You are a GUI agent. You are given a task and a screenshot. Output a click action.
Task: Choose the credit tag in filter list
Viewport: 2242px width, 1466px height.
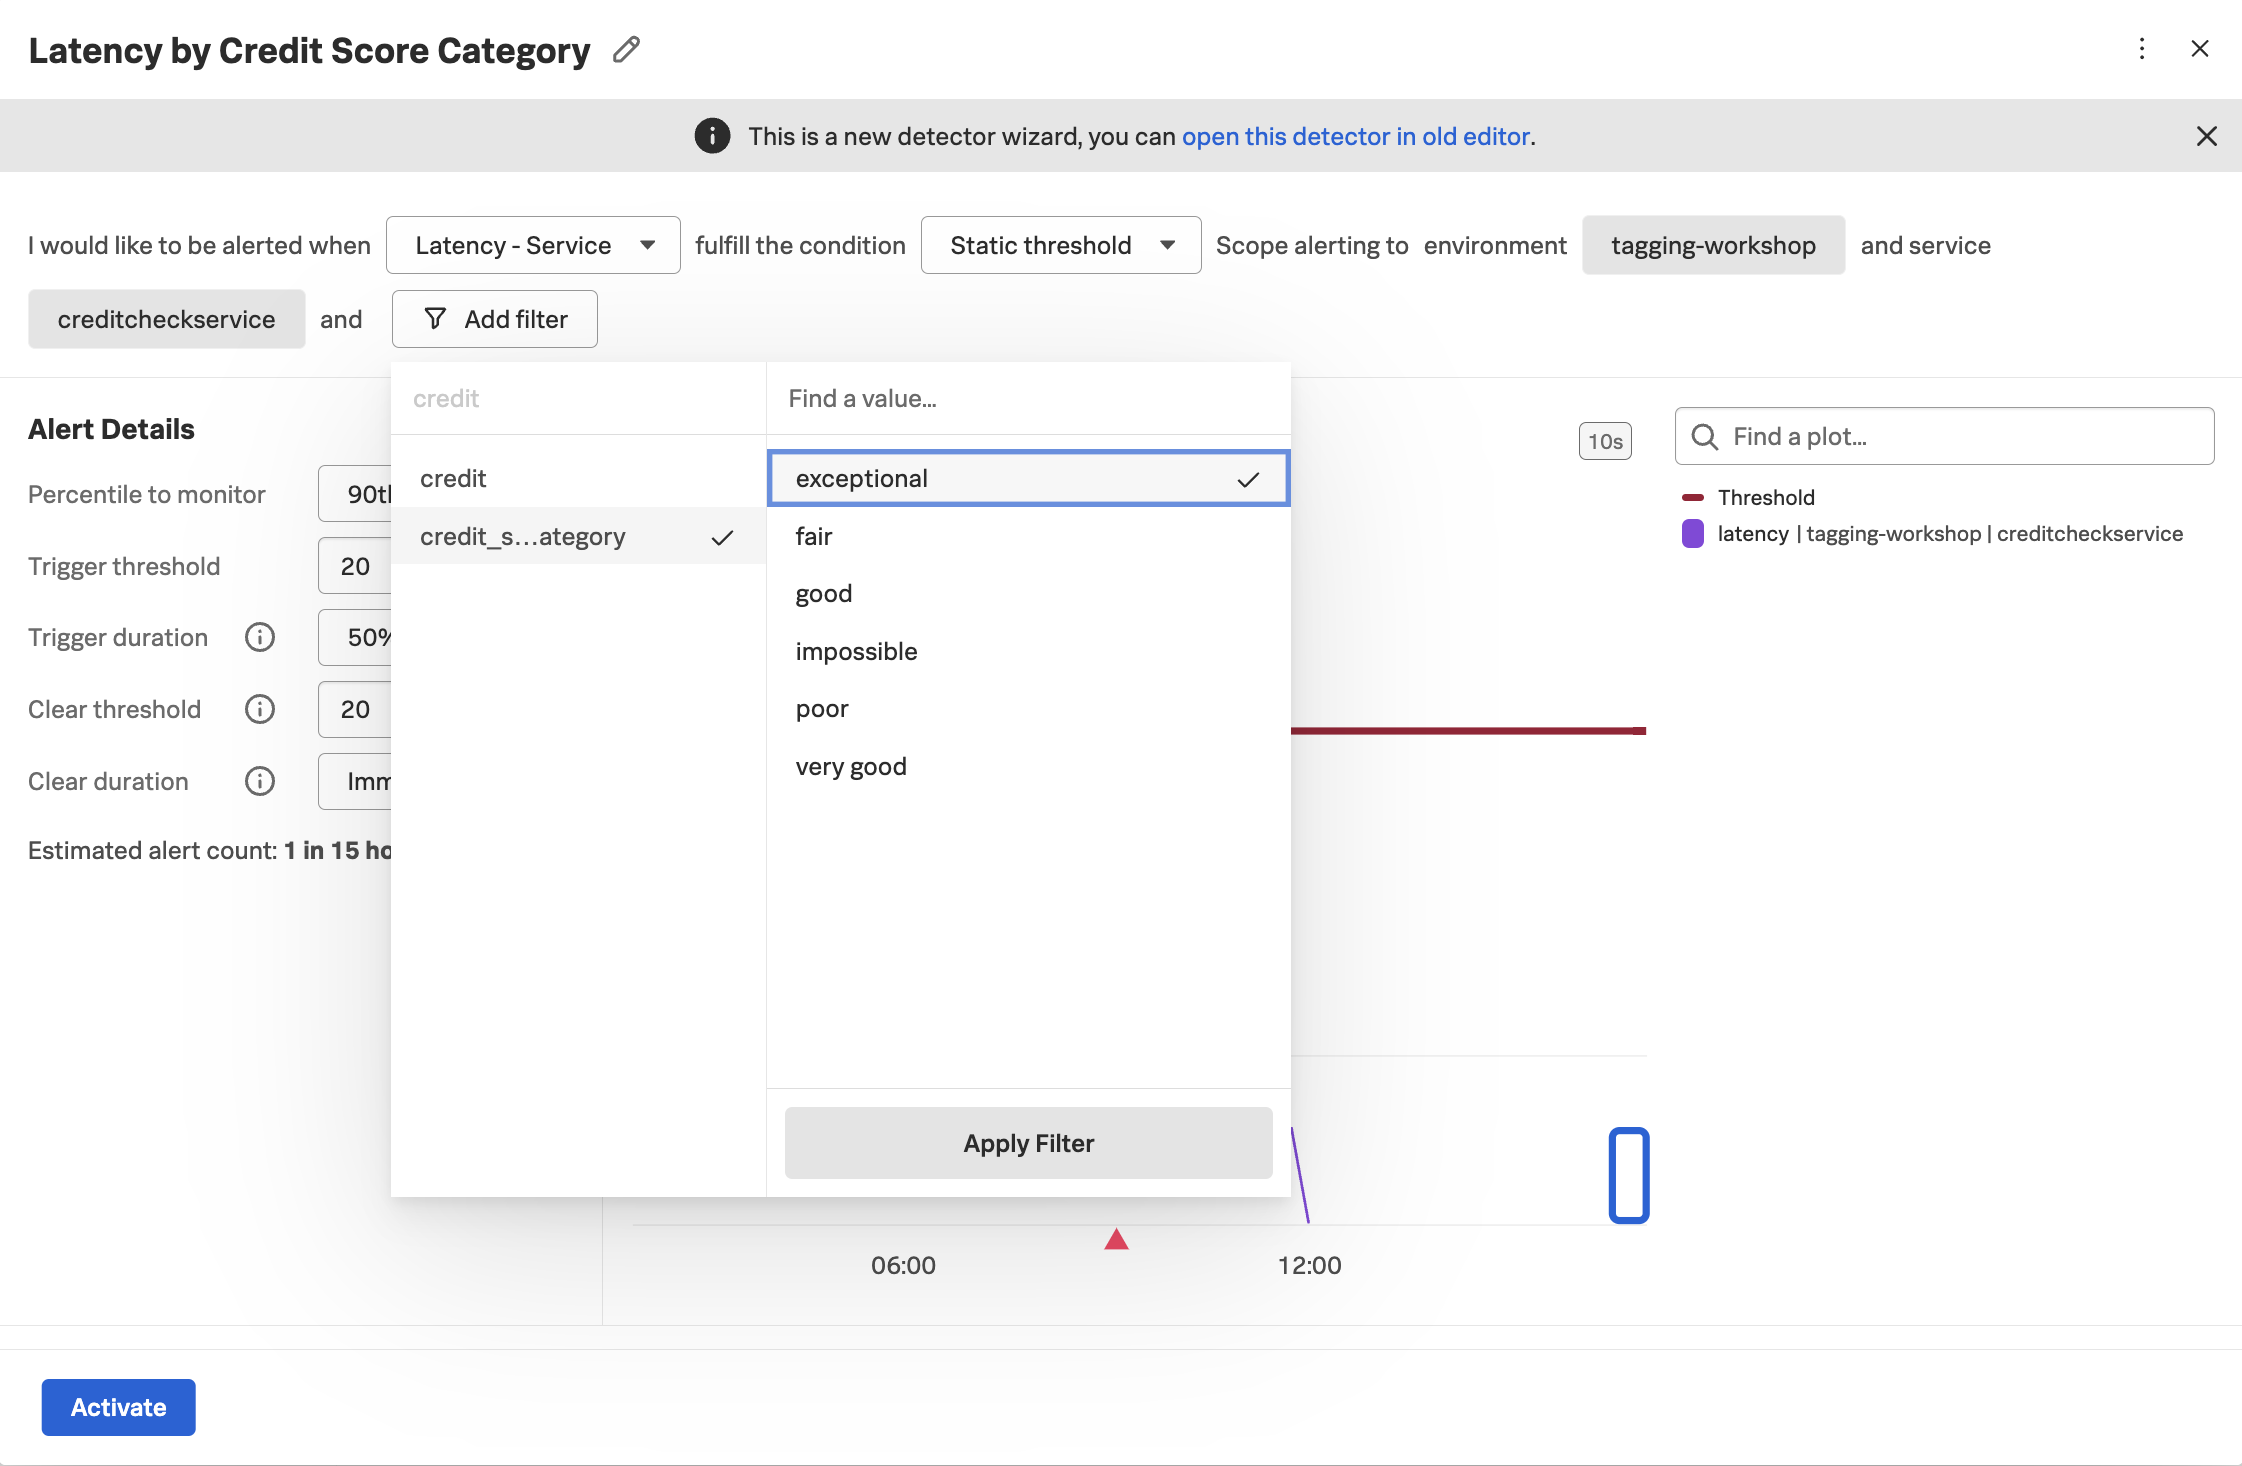pos(453,479)
